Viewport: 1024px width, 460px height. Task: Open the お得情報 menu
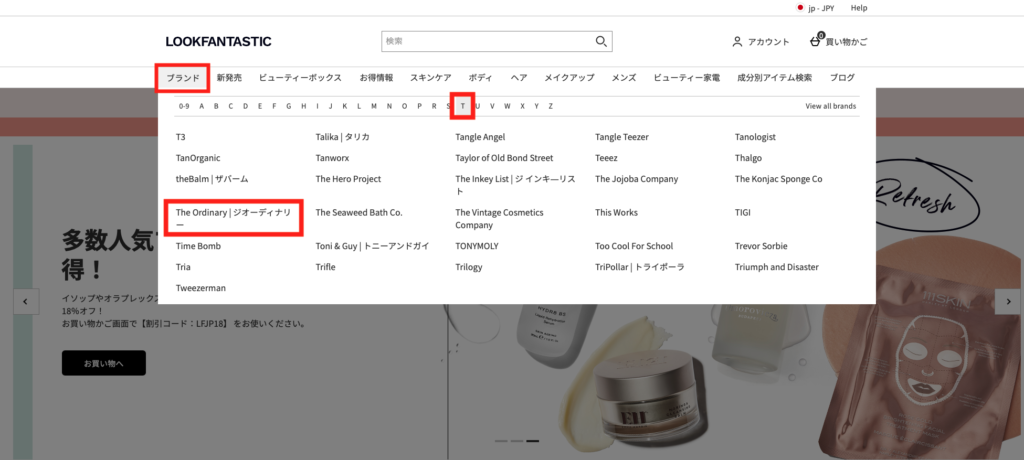[x=376, y=78]
